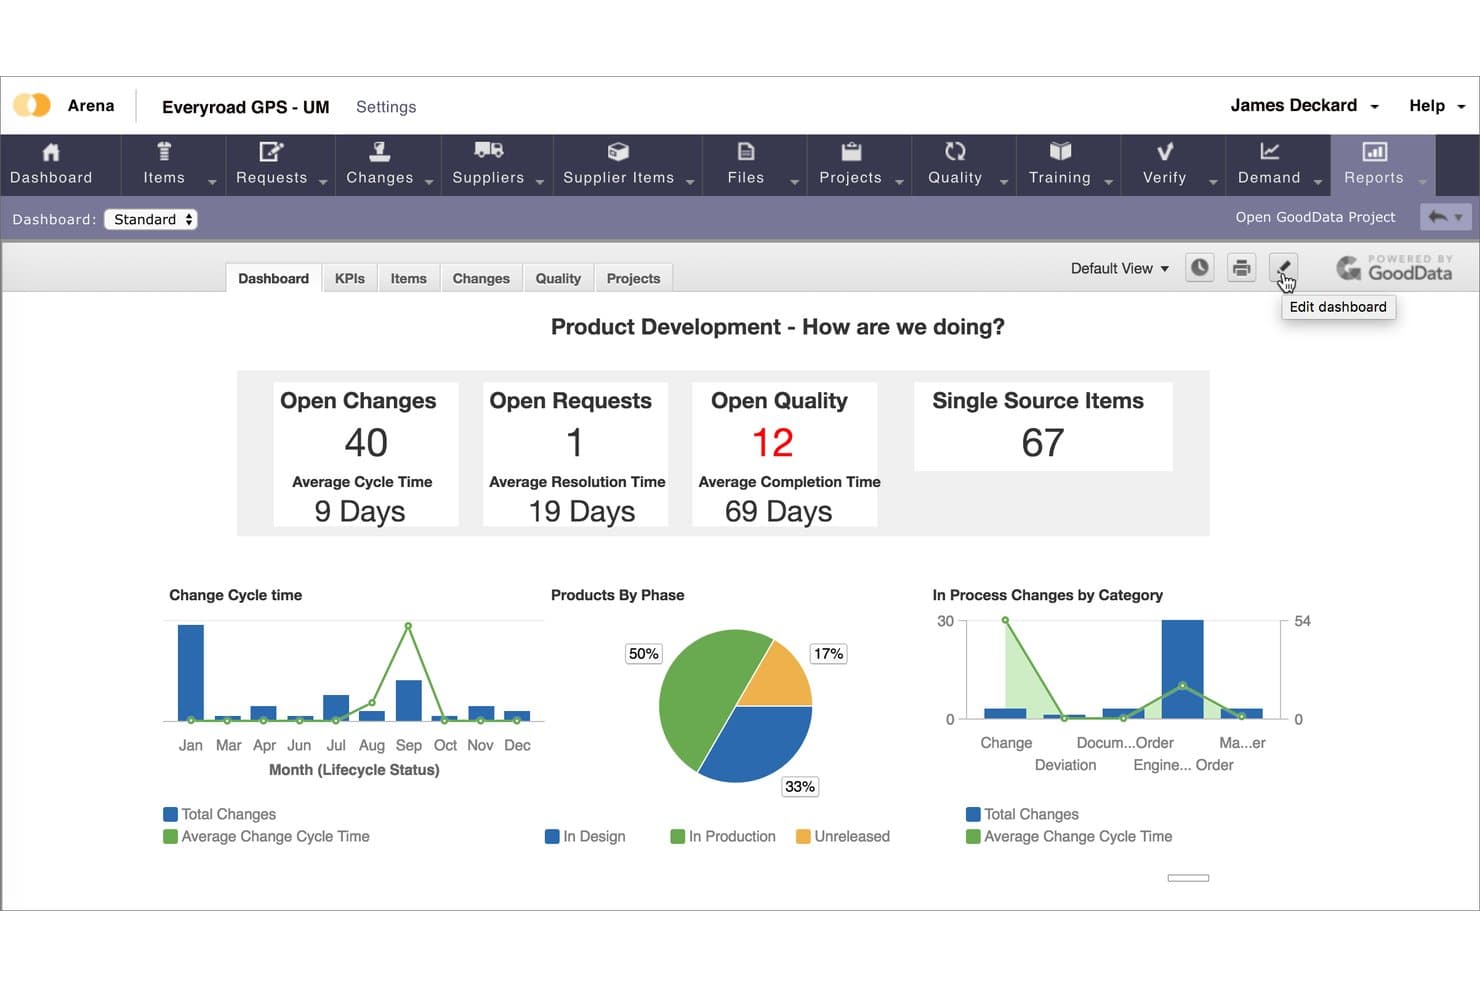Click the Arena logo icon
Image resolution: width=1480 pixels, height=987 pixels.
(32, 105)
